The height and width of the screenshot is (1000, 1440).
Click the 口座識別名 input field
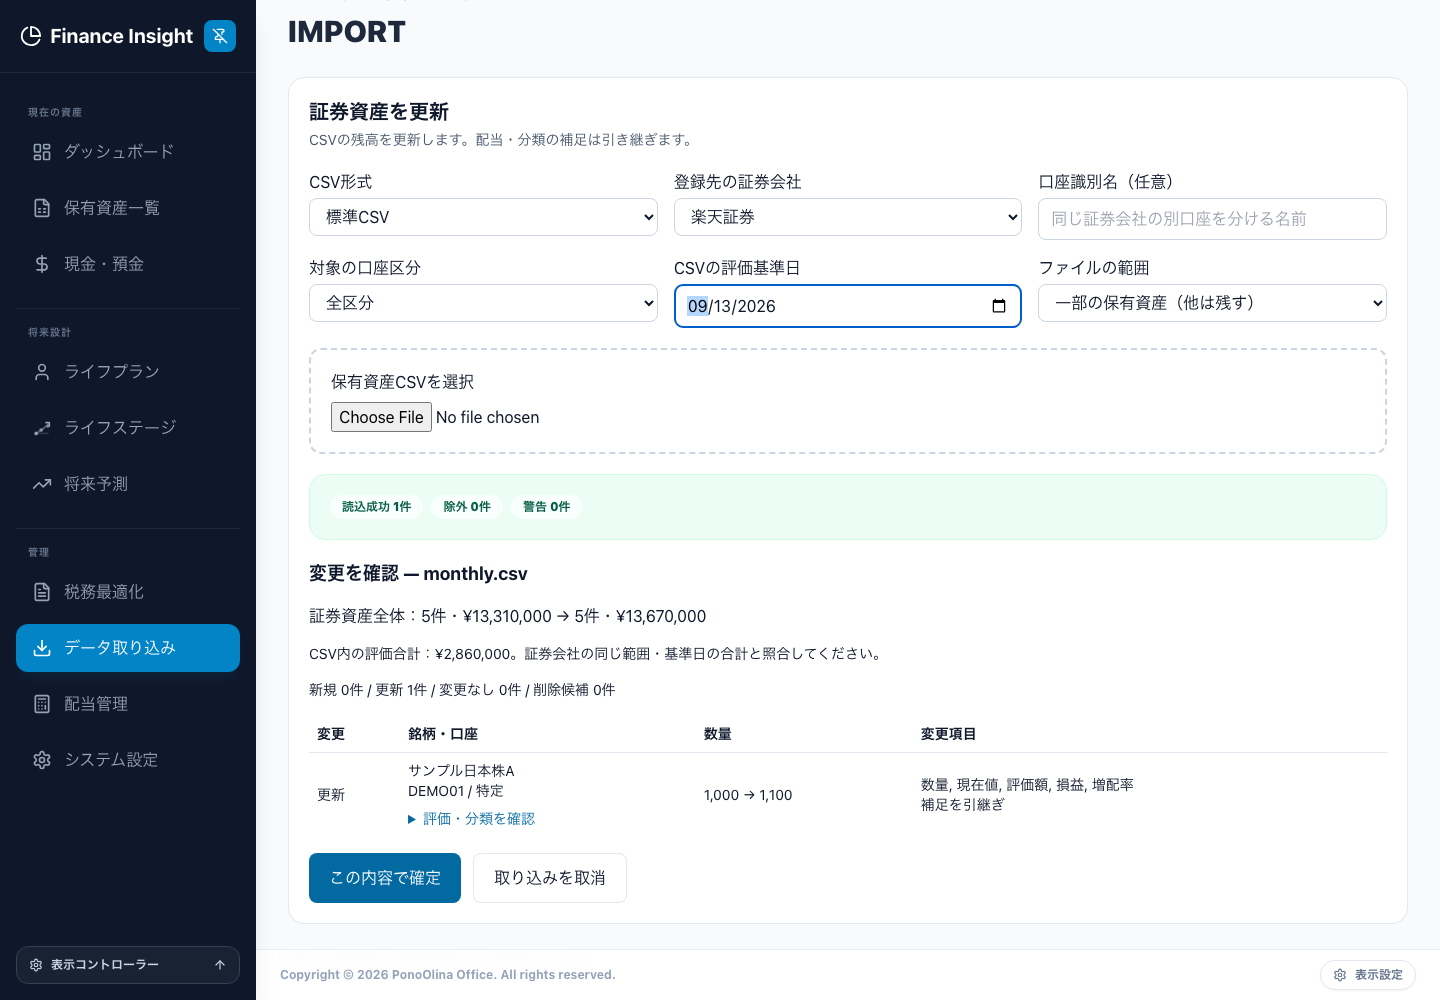1212,219
